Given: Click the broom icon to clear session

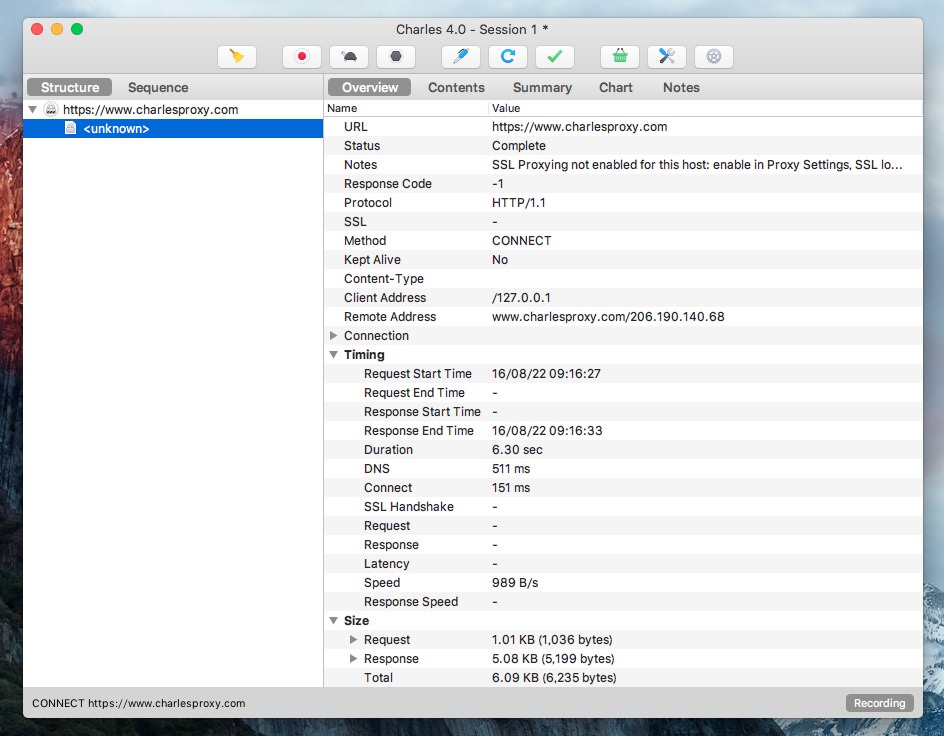Looking at the screenshot, I should point(236,57).
